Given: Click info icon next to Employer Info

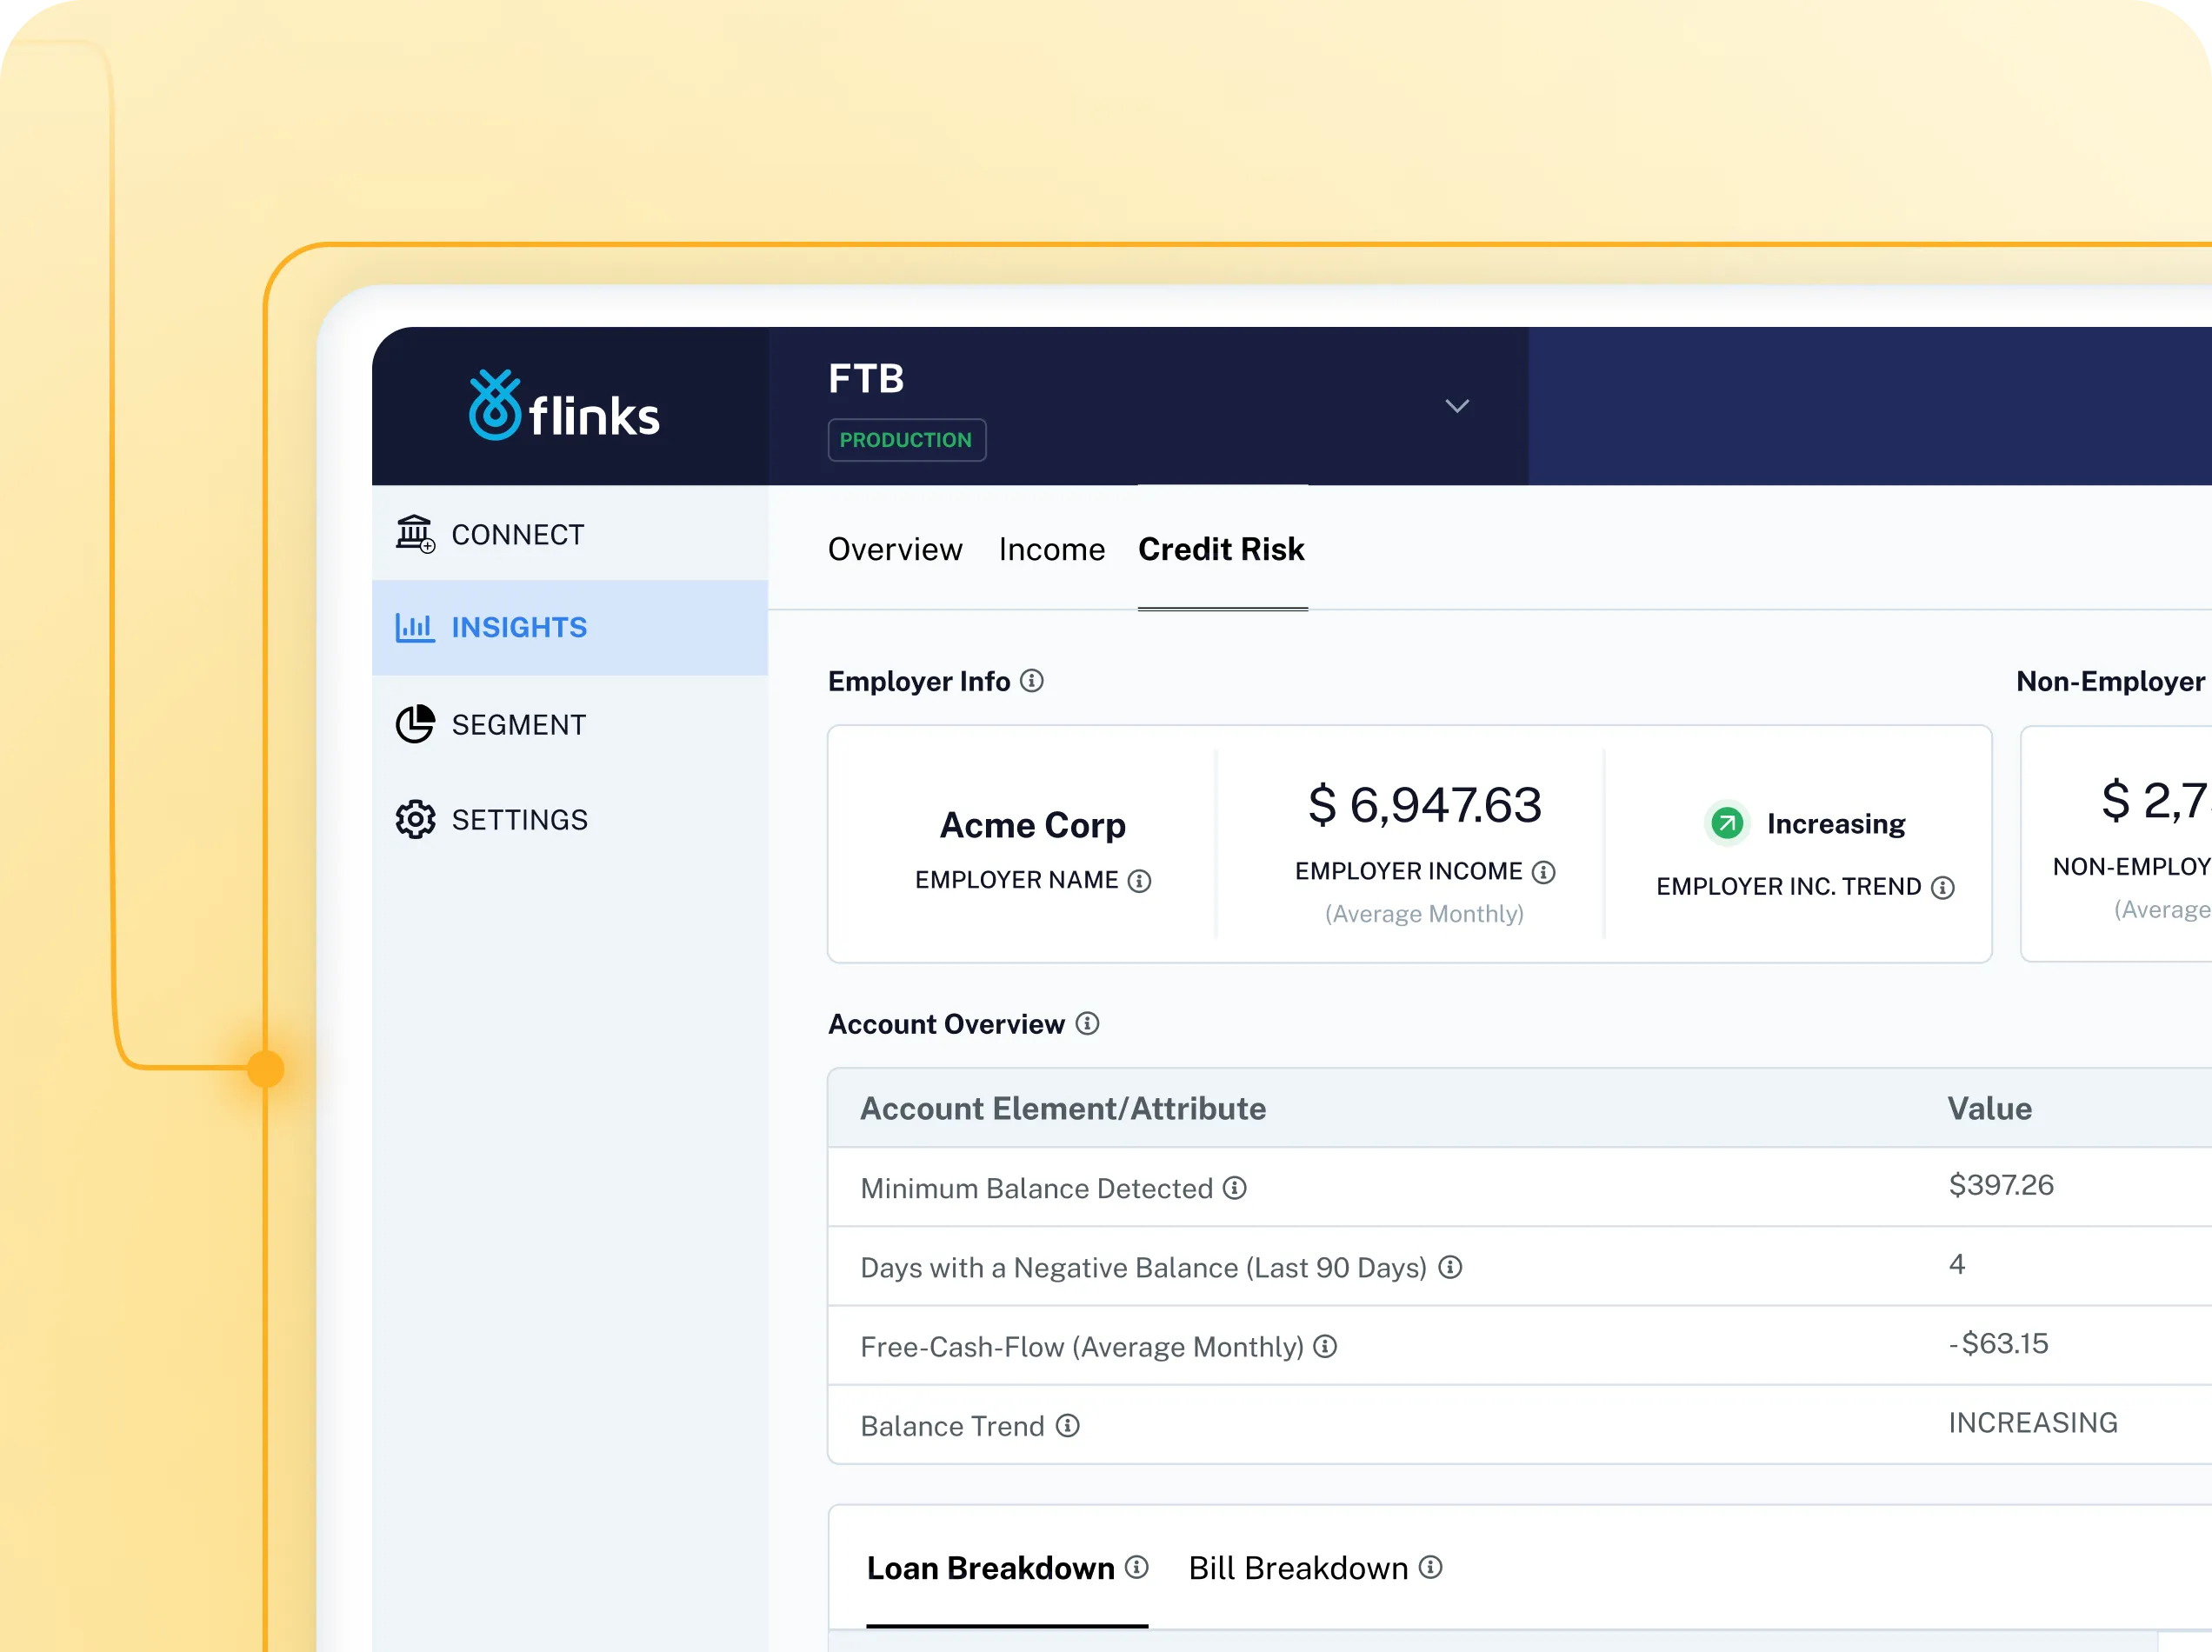Looking at the screenshot, I should (x=1031, y=681).
